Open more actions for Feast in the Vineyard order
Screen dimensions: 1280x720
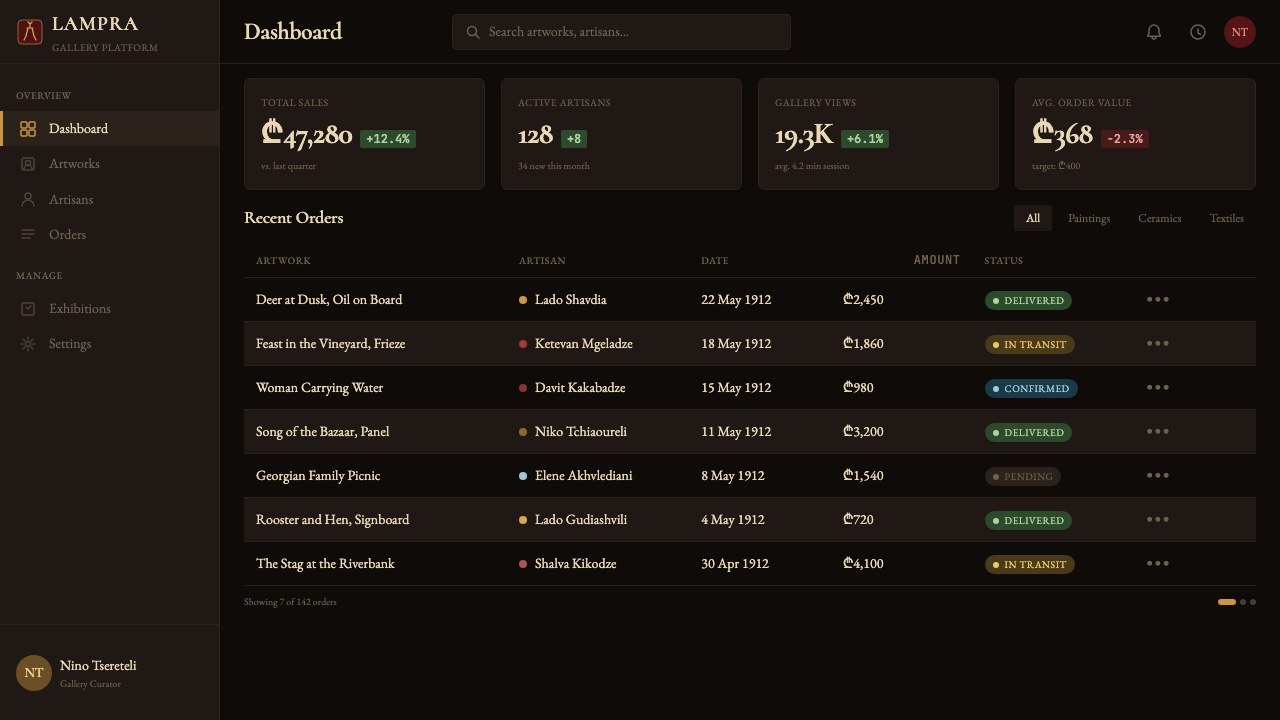(1158, 343)
